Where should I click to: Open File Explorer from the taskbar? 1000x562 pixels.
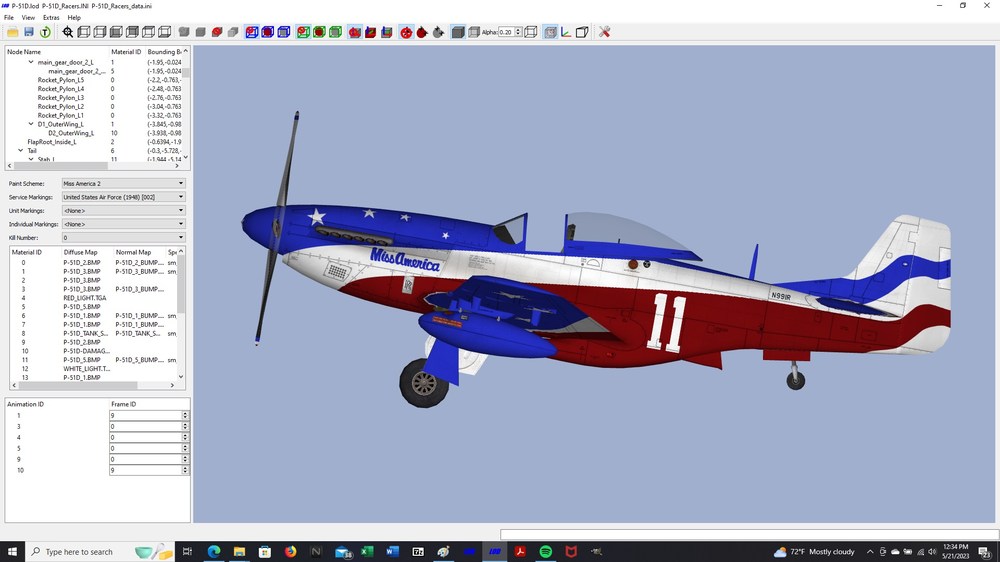tap(239, 551)
